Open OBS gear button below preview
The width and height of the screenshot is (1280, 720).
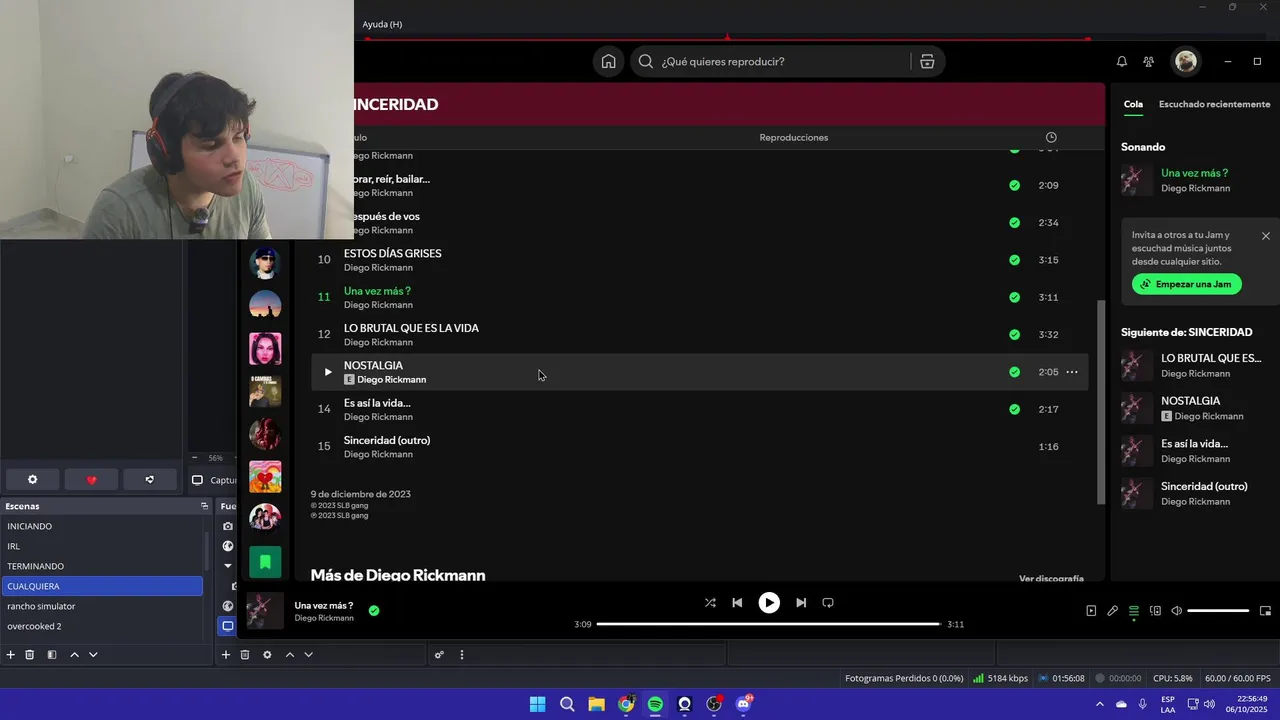point(32,480)
